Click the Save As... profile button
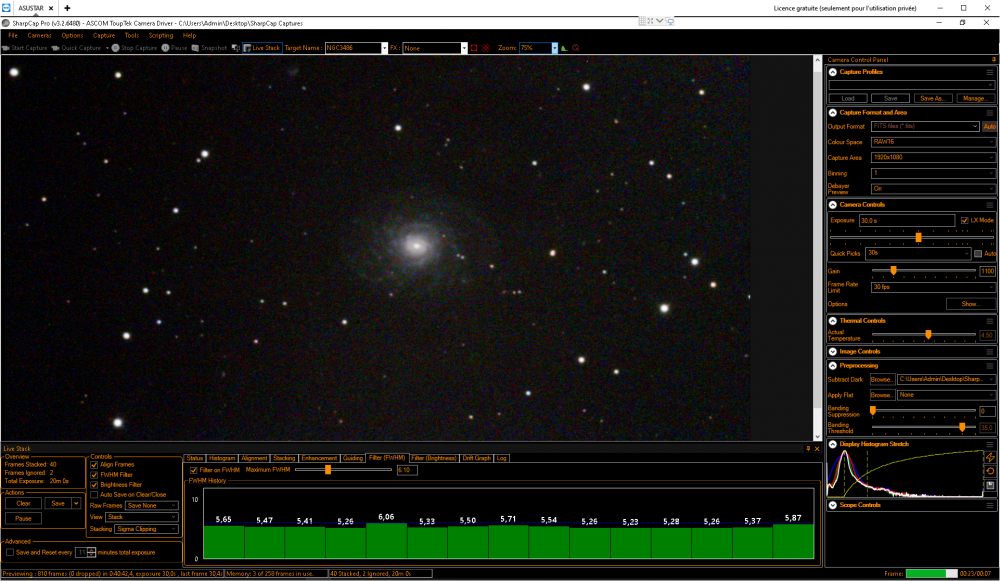This screenshot has height=581, width=1000. [x=933, y=98]
